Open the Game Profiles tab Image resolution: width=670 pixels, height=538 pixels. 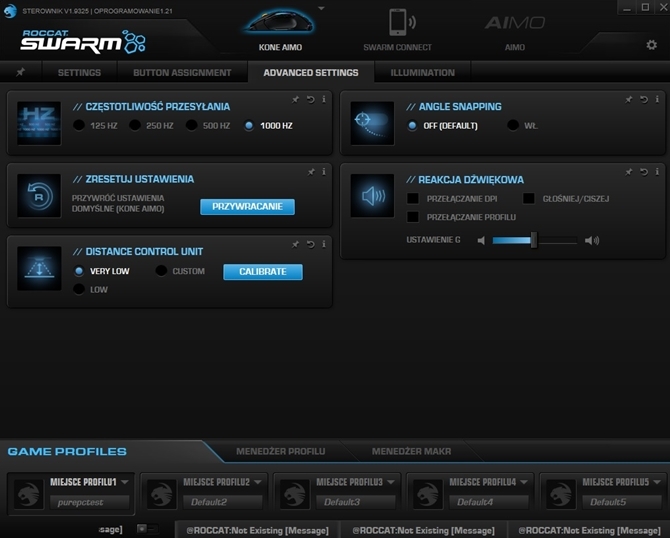pyautogui.click(x=67, y=452)
